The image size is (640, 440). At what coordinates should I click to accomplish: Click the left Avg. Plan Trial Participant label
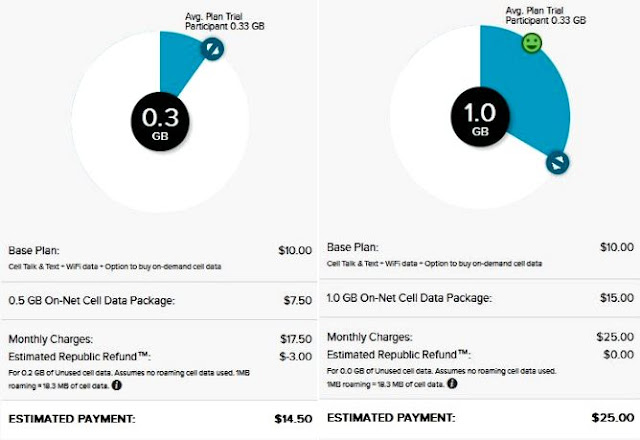pos(224,21)
